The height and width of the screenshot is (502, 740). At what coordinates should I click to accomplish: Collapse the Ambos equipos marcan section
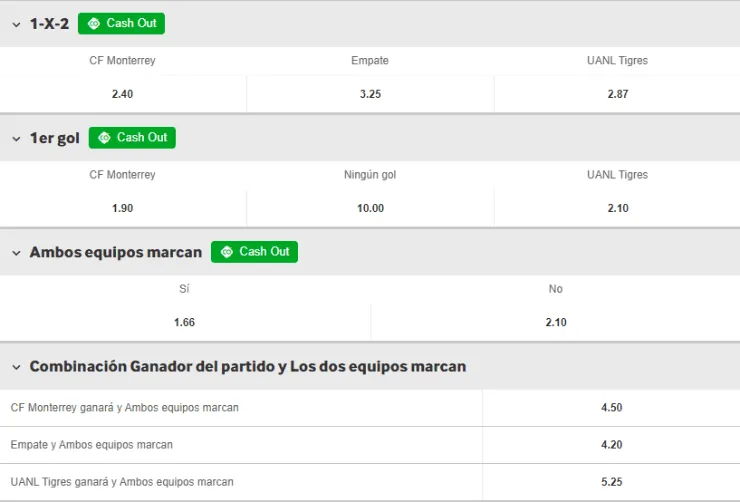(16, 253)
